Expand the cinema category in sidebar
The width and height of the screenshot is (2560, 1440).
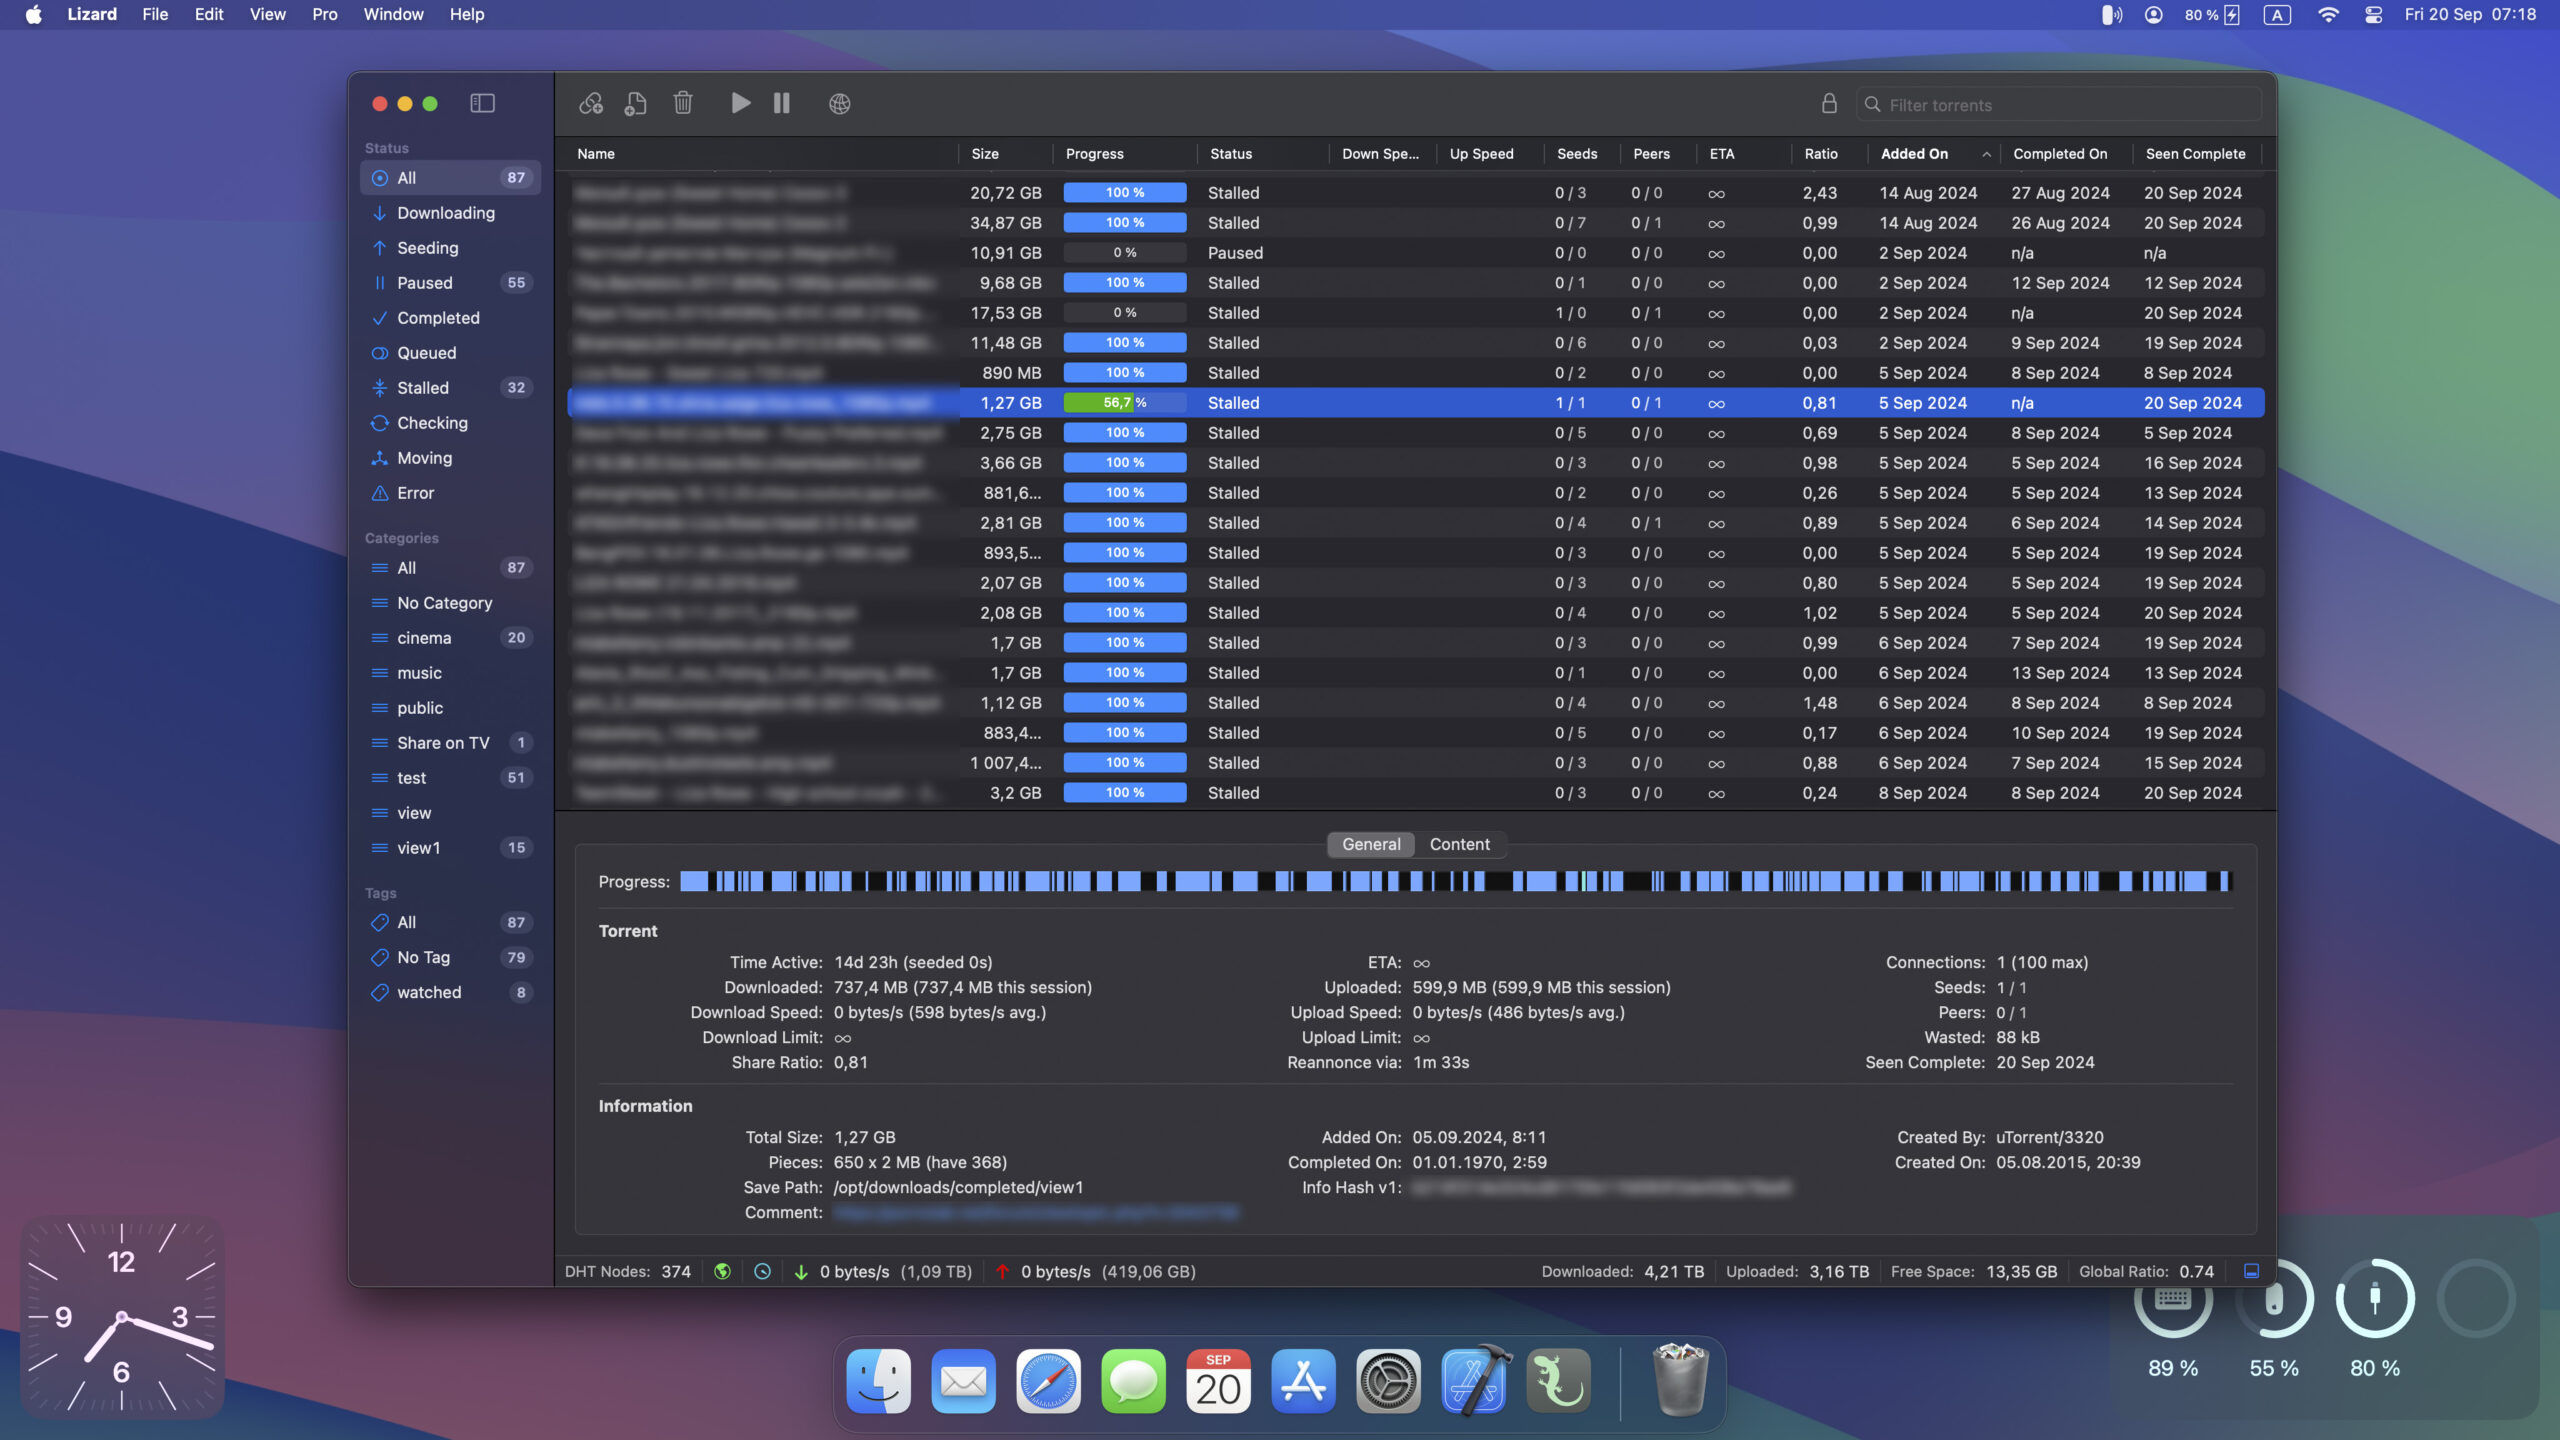422,636
